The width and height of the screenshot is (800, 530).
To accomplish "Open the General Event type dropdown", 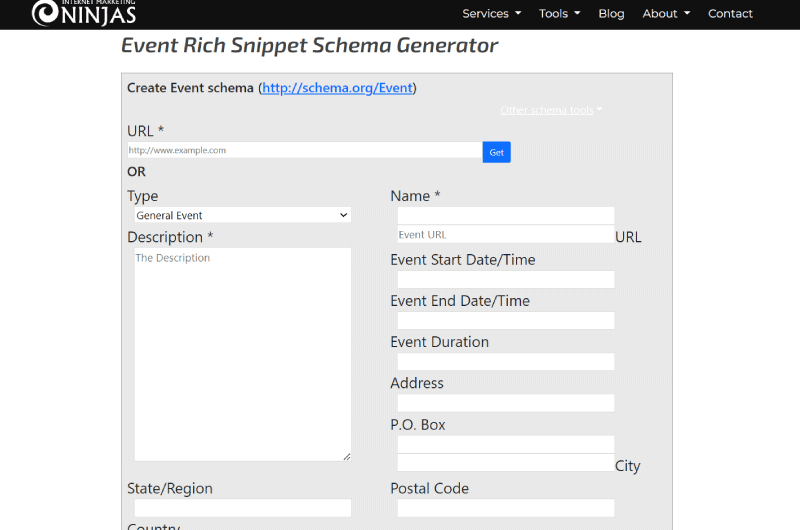I will click(242, 215).
